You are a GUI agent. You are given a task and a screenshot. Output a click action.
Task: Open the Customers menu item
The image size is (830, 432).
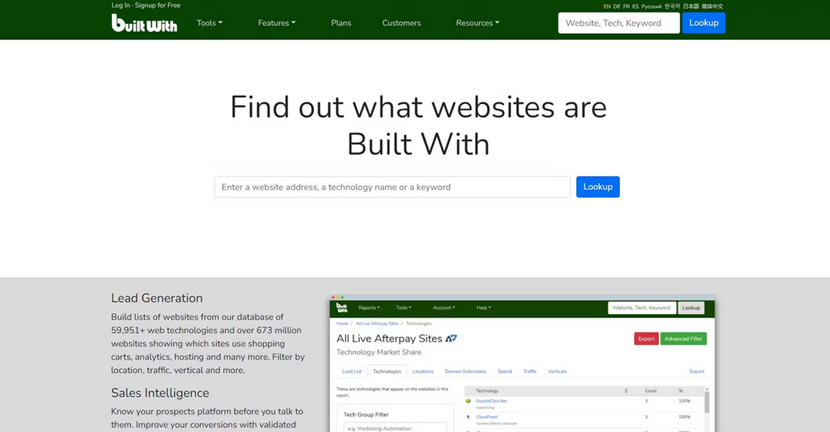point(401,23)
